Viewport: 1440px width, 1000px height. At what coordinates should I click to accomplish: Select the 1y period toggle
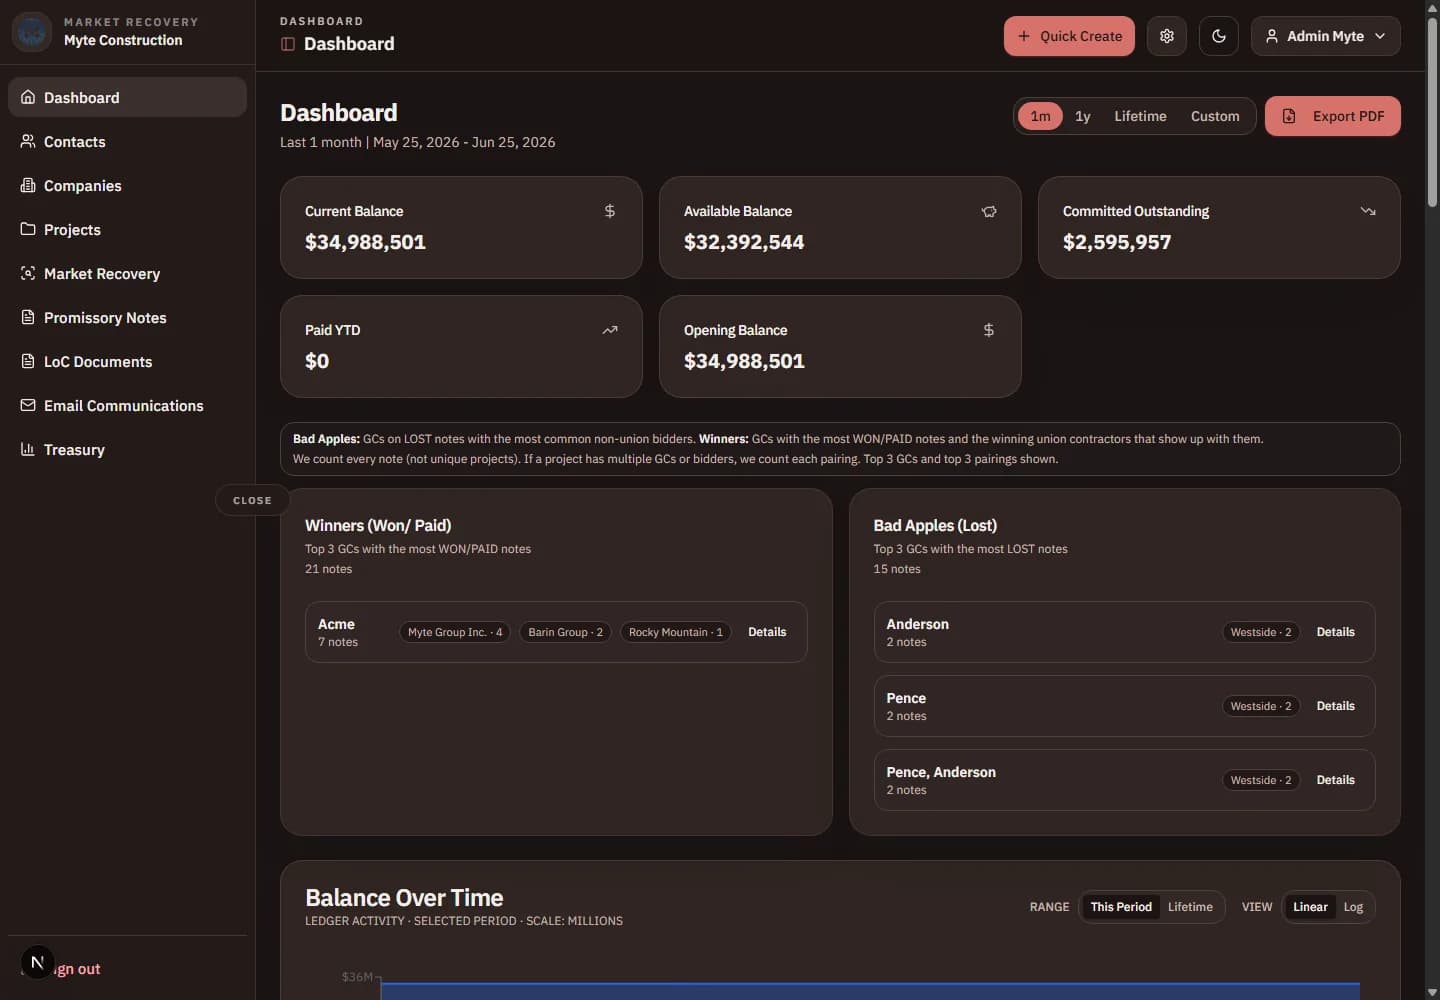pos(1082,116)
